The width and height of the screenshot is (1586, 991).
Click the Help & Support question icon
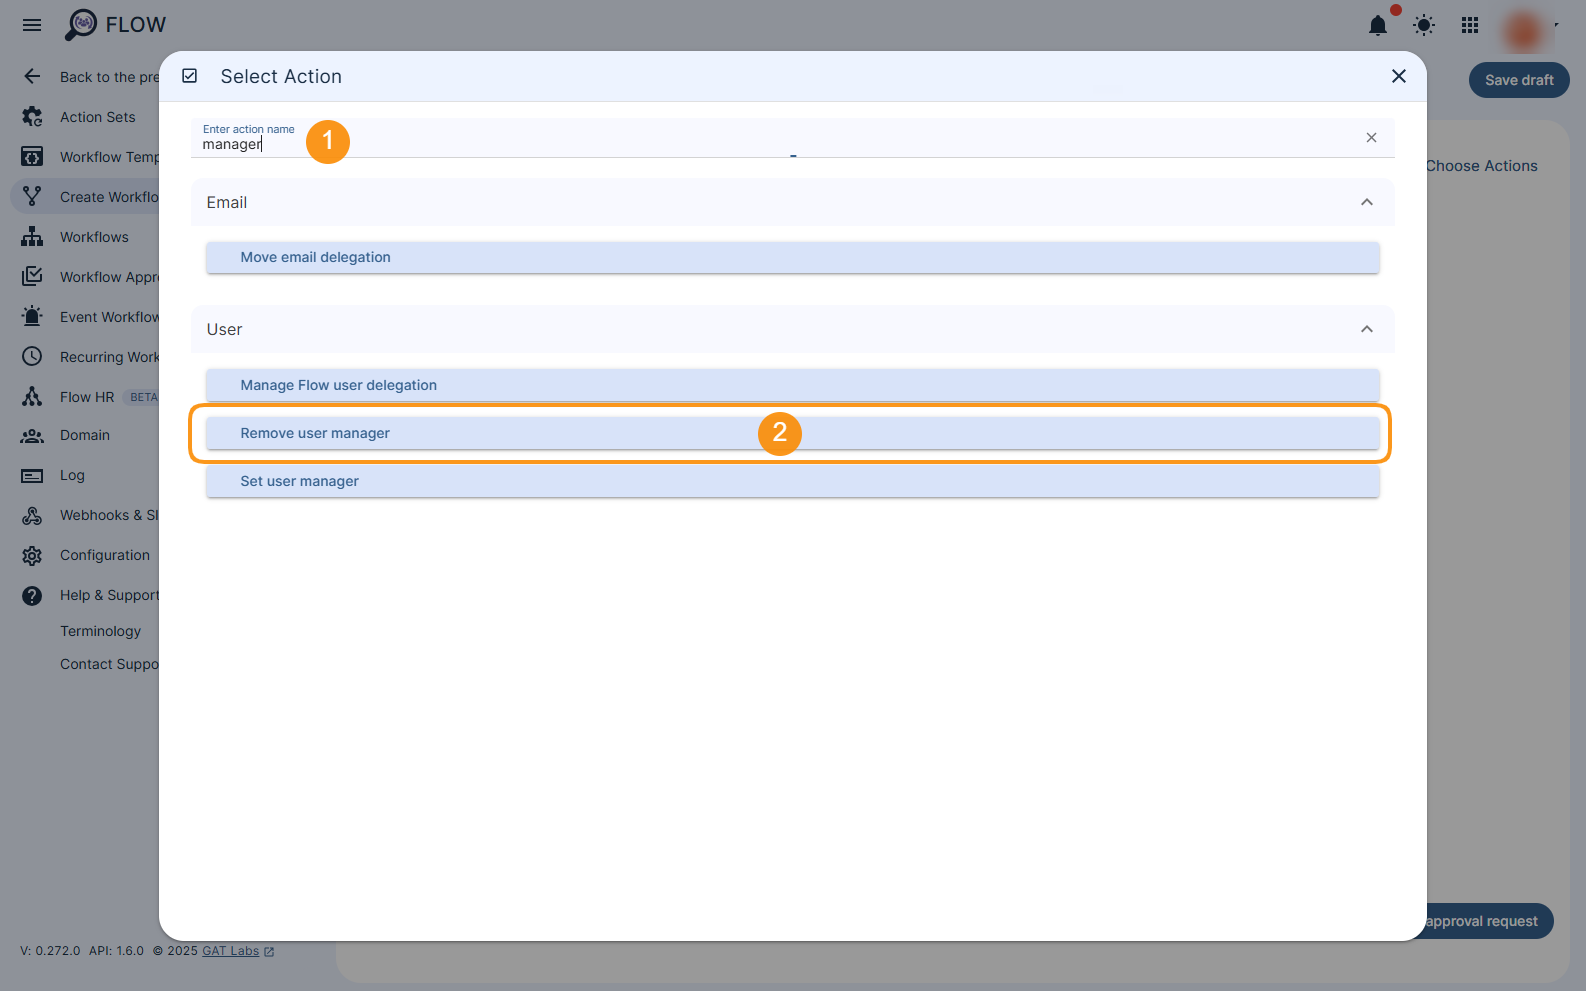32,596
